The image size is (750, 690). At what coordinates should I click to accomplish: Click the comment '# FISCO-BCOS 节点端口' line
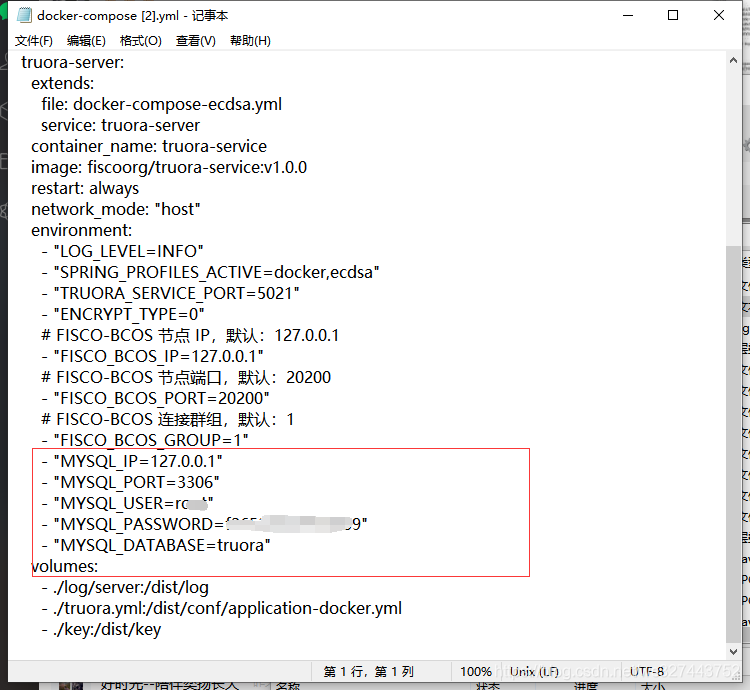pyautogui.click(x=186, y=378)
